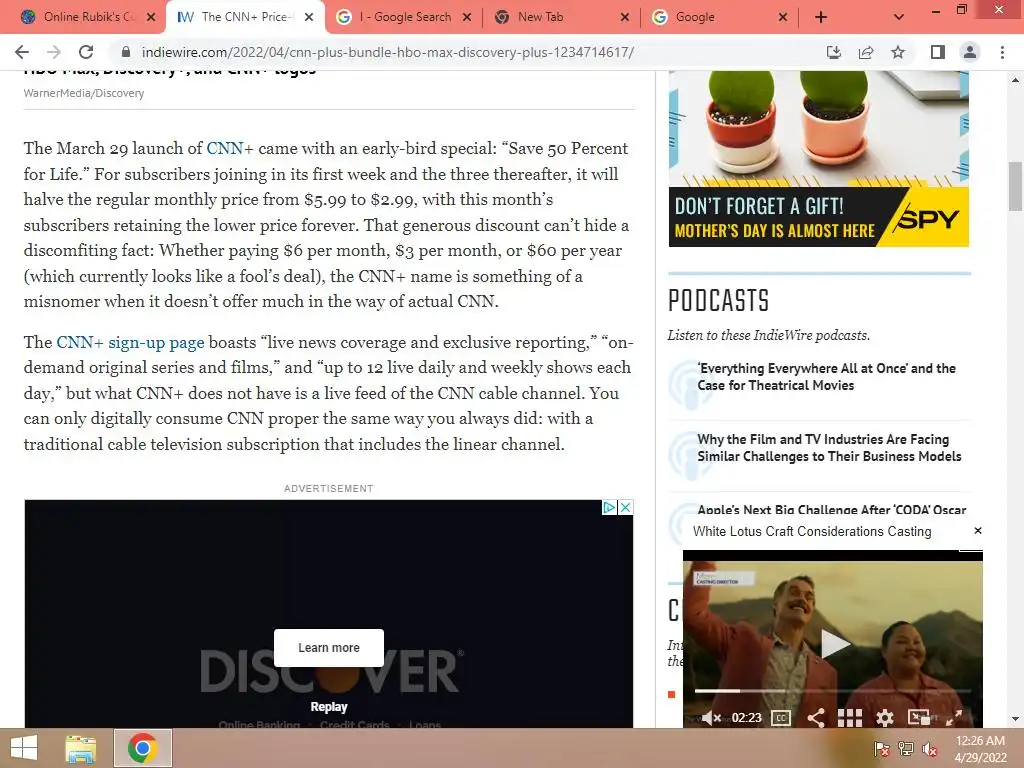
Task: Click the video time 02:23
Action: (746, 718)
